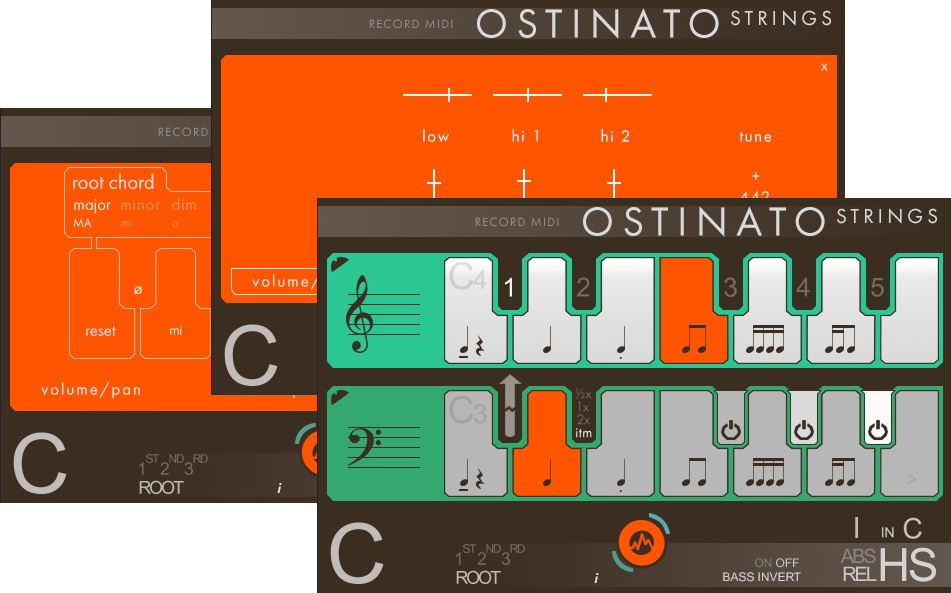Click the + above the tune value
This screenshot has width=951, height=593.
756,176
